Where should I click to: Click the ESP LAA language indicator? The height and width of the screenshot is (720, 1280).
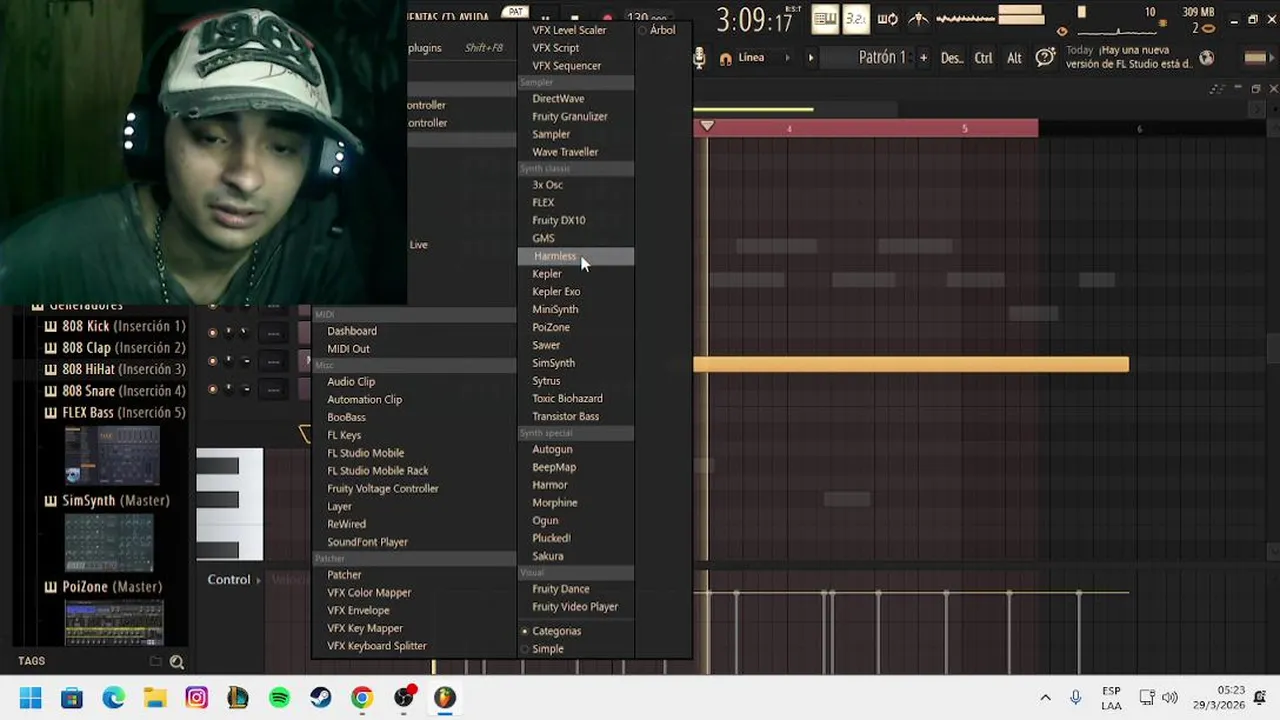coord(1111,698)
